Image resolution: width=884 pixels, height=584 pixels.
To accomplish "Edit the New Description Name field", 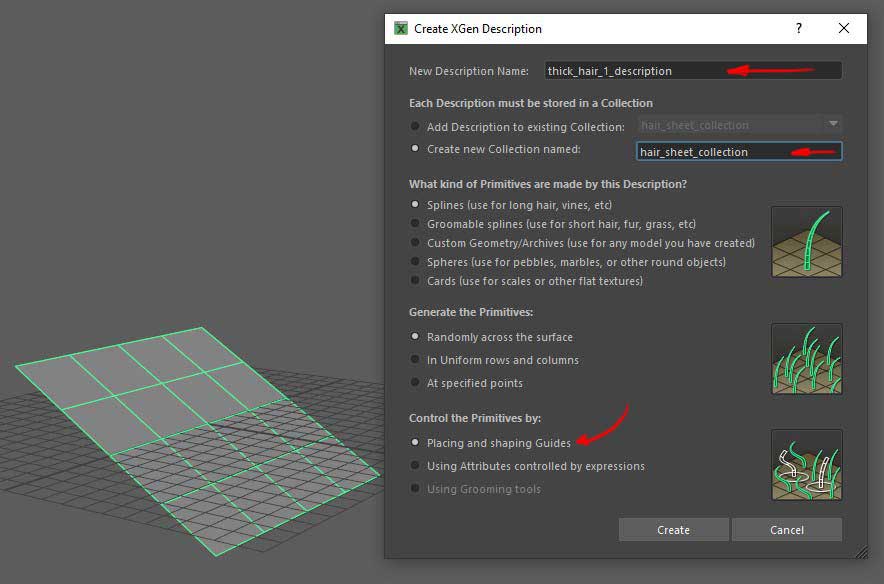I will 693,71.
